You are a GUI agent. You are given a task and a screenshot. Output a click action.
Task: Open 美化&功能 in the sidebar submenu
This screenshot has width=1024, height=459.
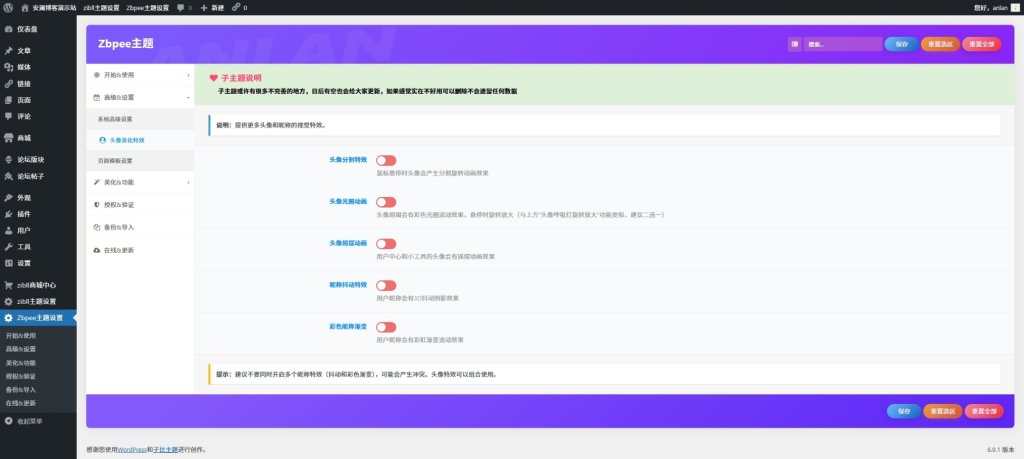21,362
